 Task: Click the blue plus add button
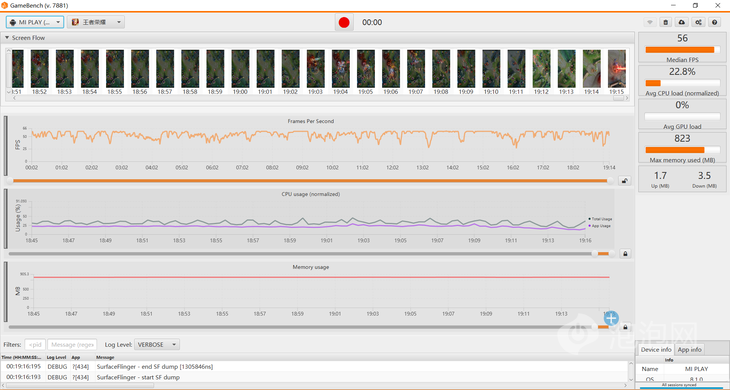(x=611, y=318)
